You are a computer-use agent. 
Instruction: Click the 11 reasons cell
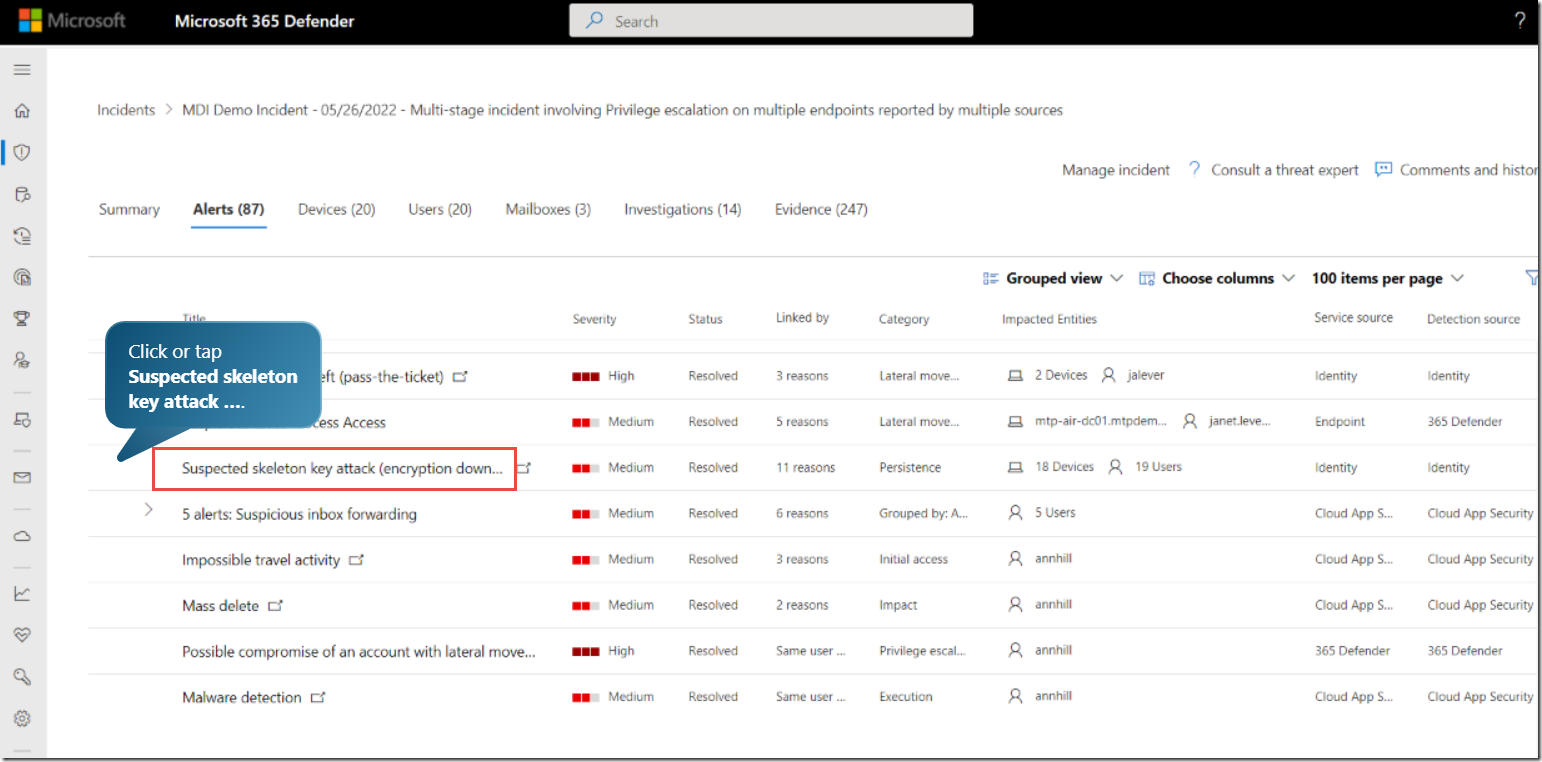click(805, 467)
